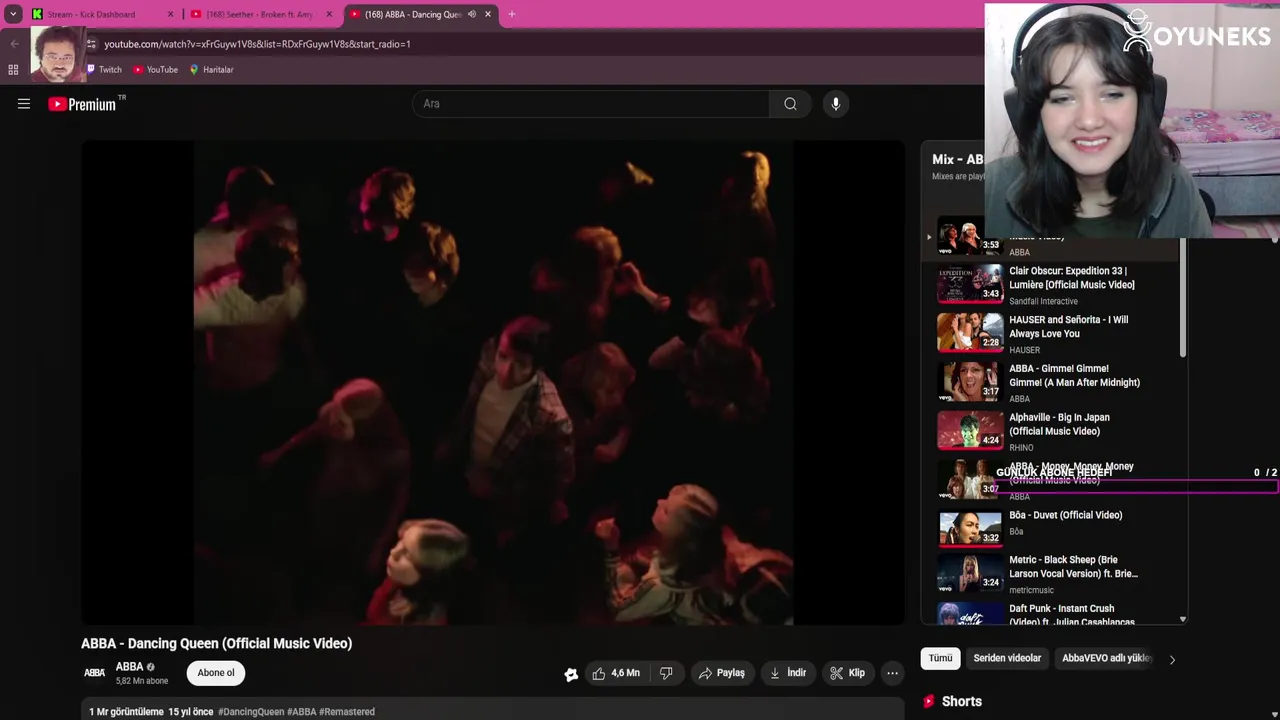Image resolution: width=1280 pixels, height=720 pixels.
Task: Open the #Remastered hashtag link
Action: pyautogui.click(x=347, y=712)
